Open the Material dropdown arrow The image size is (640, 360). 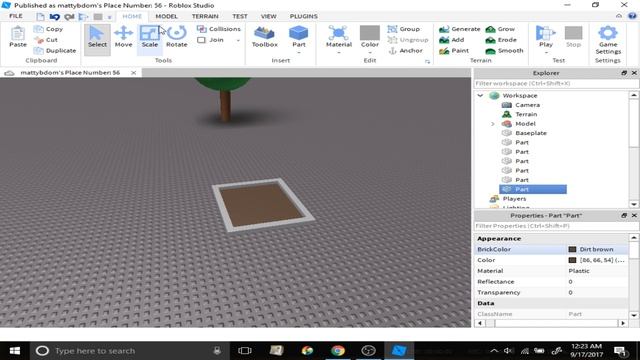pyautogui.click(x=339, y=53)
